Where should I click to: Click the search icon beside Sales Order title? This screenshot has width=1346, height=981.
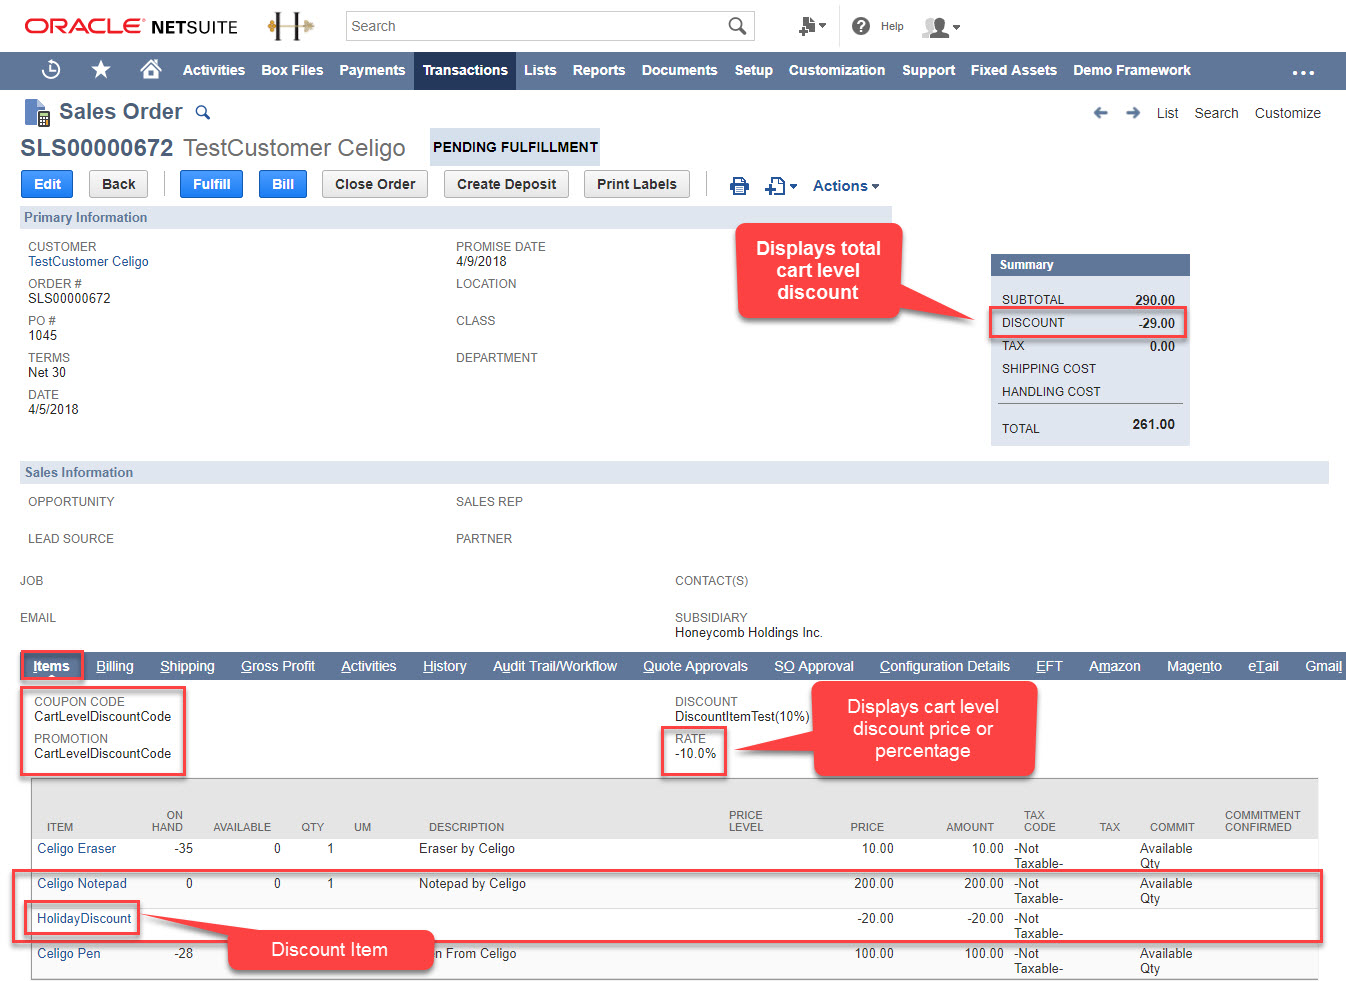(x=203, y=112)
